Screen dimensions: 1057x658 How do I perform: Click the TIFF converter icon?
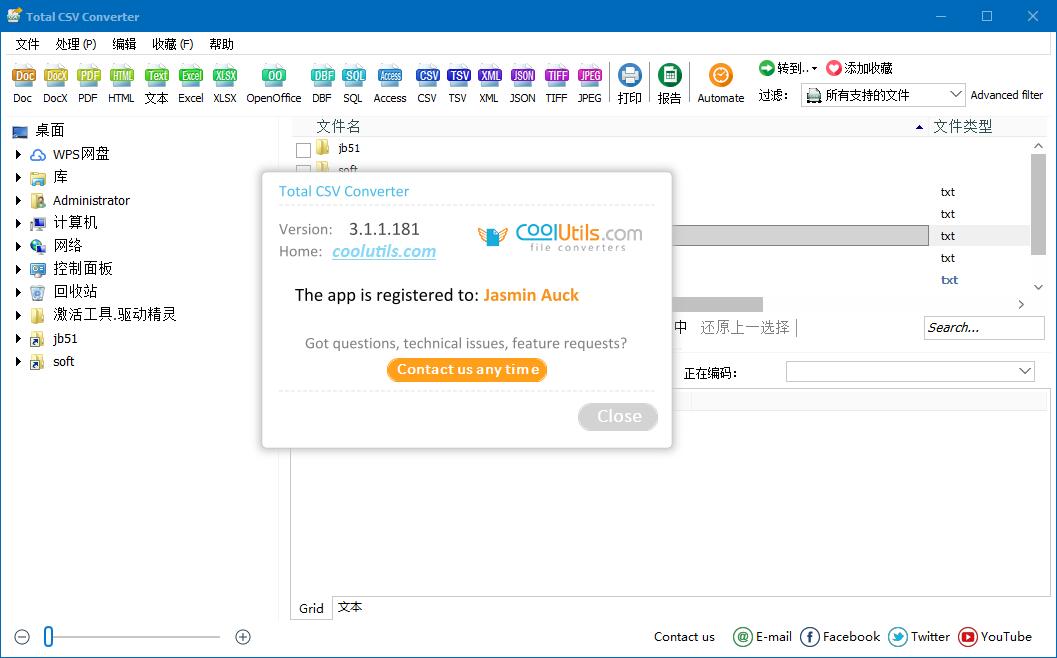tap(556, 75)
